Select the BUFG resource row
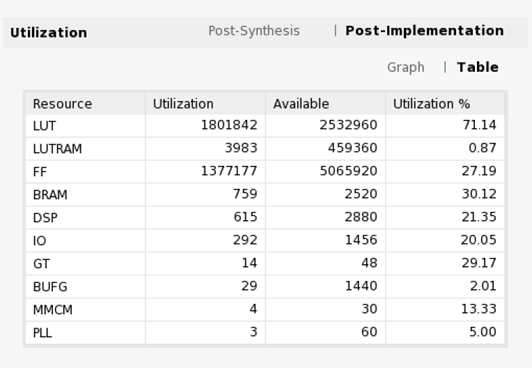This screenshot has height=368, width=532. tap(265, 287)
